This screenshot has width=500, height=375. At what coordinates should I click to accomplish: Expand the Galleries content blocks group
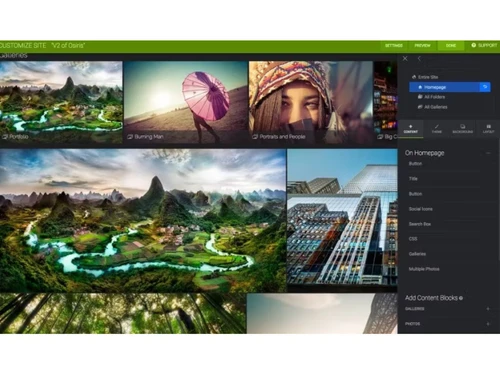tap(488, 309)
